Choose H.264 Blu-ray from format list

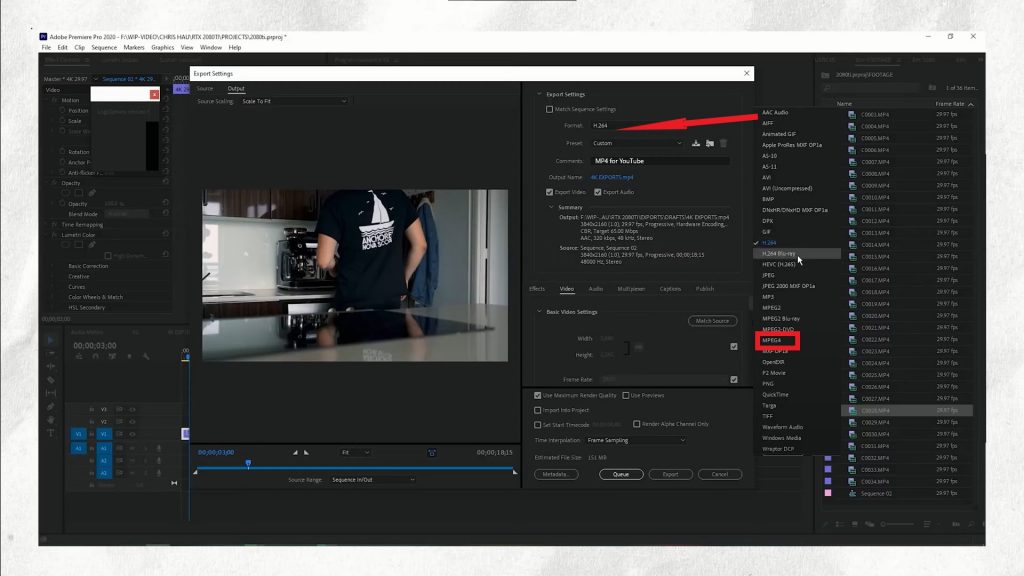pyautogui.click(x=778, y=253)
